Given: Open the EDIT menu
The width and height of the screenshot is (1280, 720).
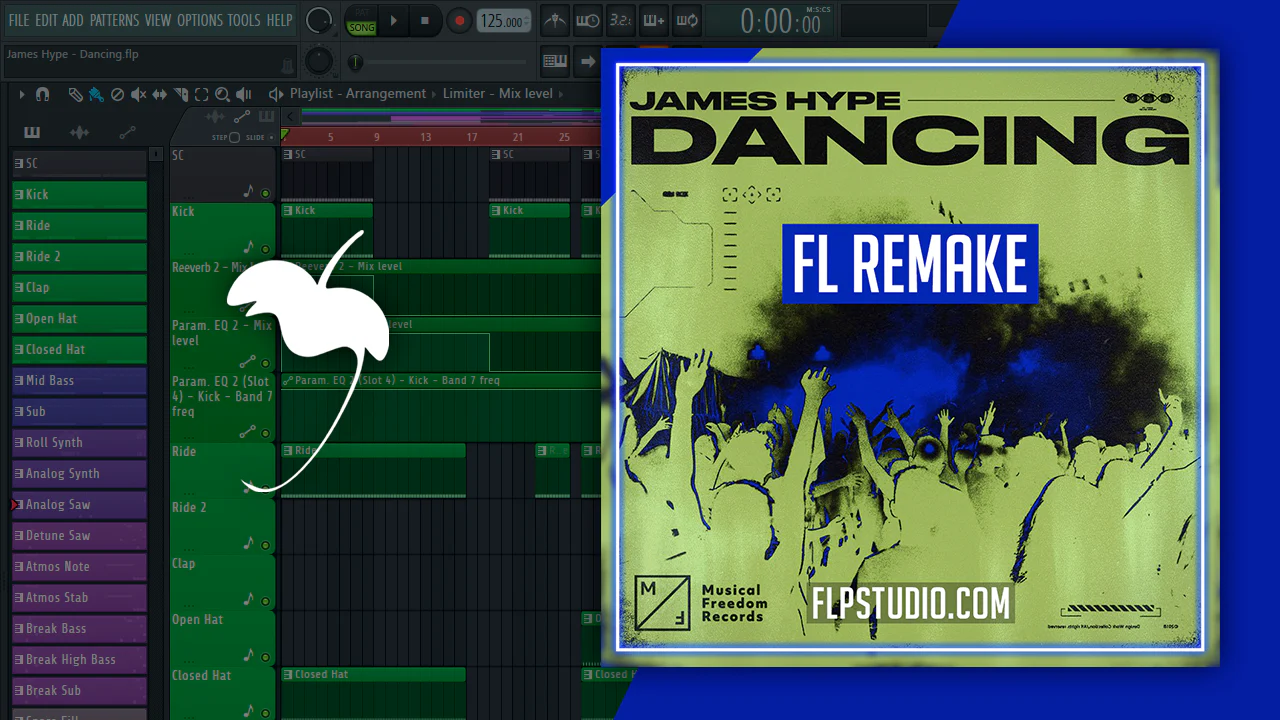Looking at the screenshot, I should click(x=46, y=20).
